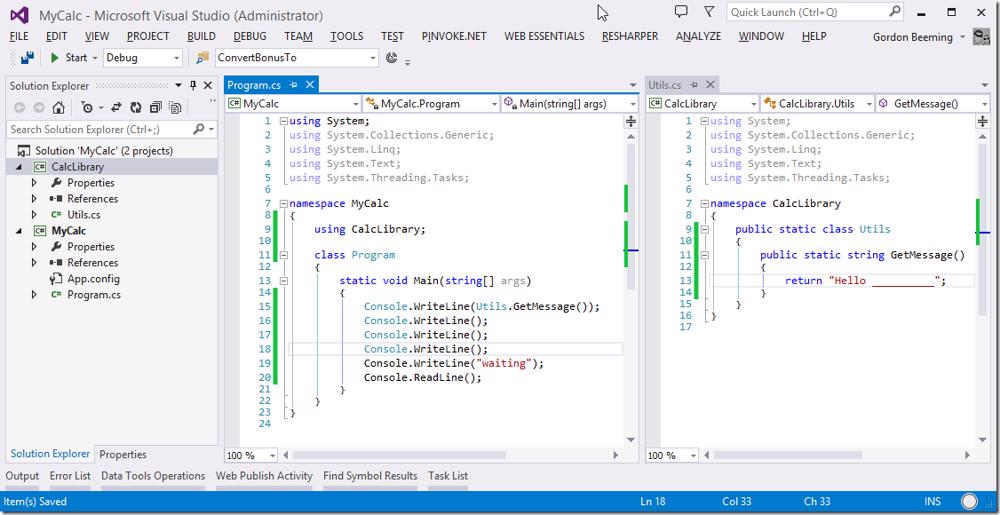
Task: Click the Back arrow in Solution Explorer toolbar
Action: [20, 108]
